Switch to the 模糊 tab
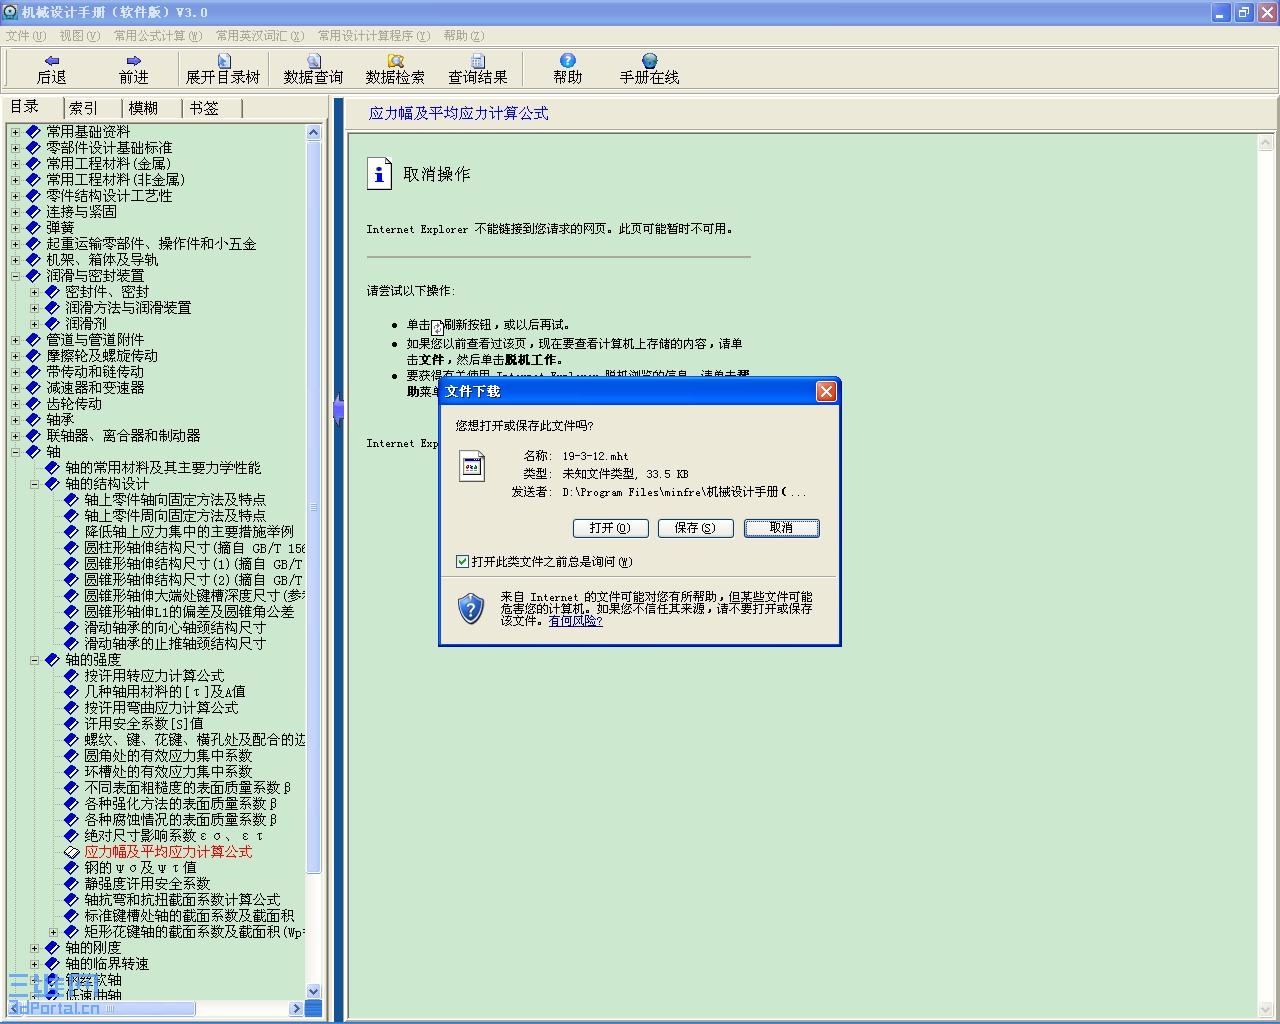Image resolution: width=1280 pixels, height=1024 pixels. (144, 108)
